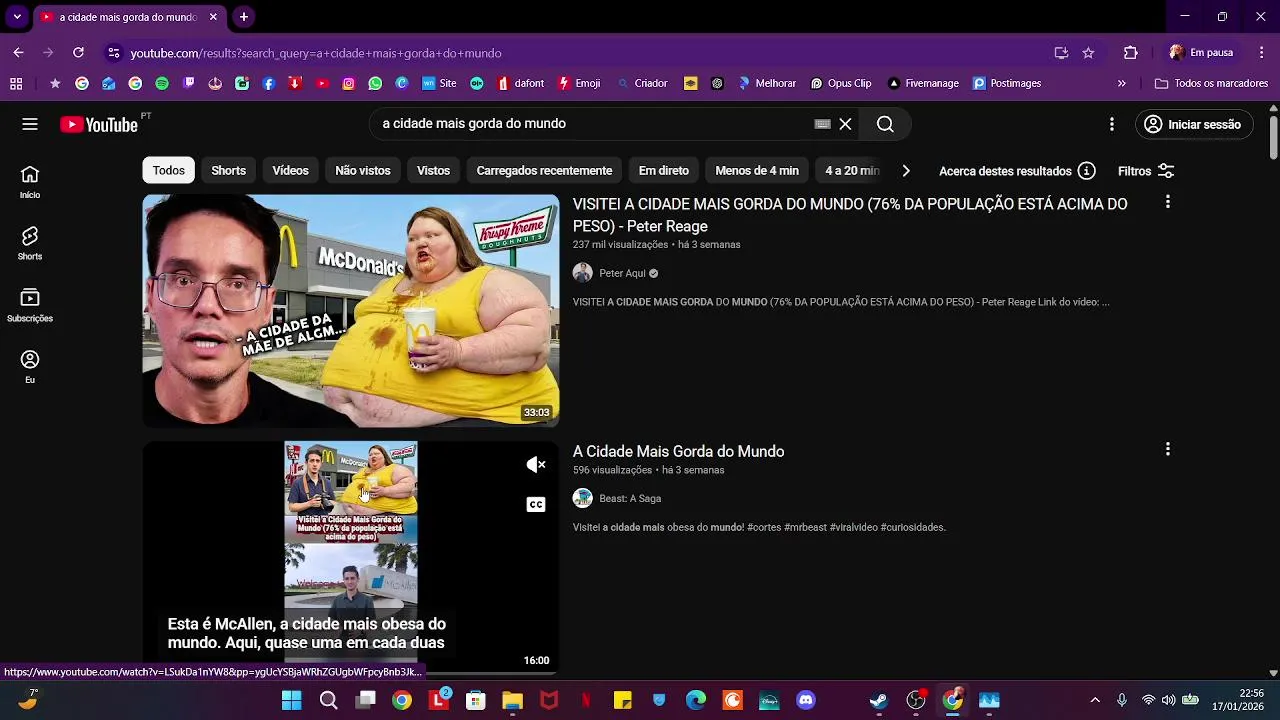Open the Todos os marcadores folder
Image resolution: width=1280 pixels, height=720 pixels.
(x=1211, y=83)
